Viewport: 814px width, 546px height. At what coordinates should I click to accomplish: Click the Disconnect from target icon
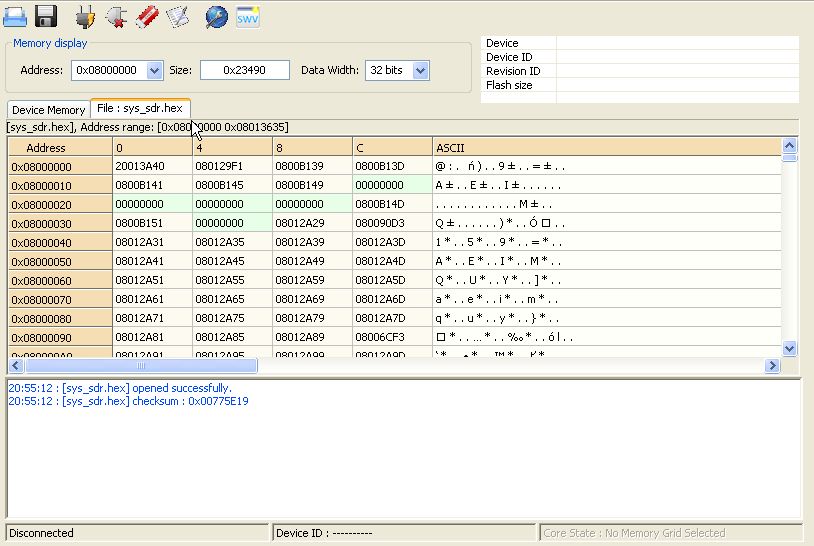(x=116, y=16)
